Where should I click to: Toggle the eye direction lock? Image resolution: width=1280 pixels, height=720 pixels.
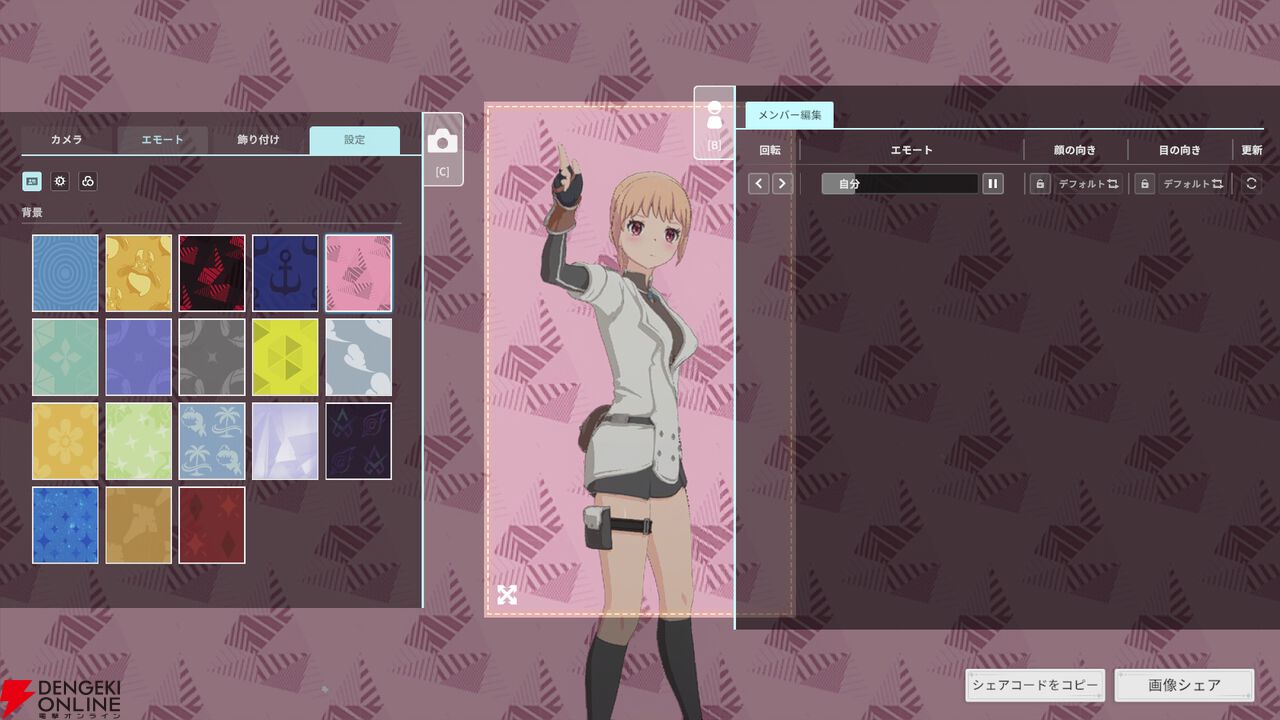pyautogui.click(x=1144, y=184)
